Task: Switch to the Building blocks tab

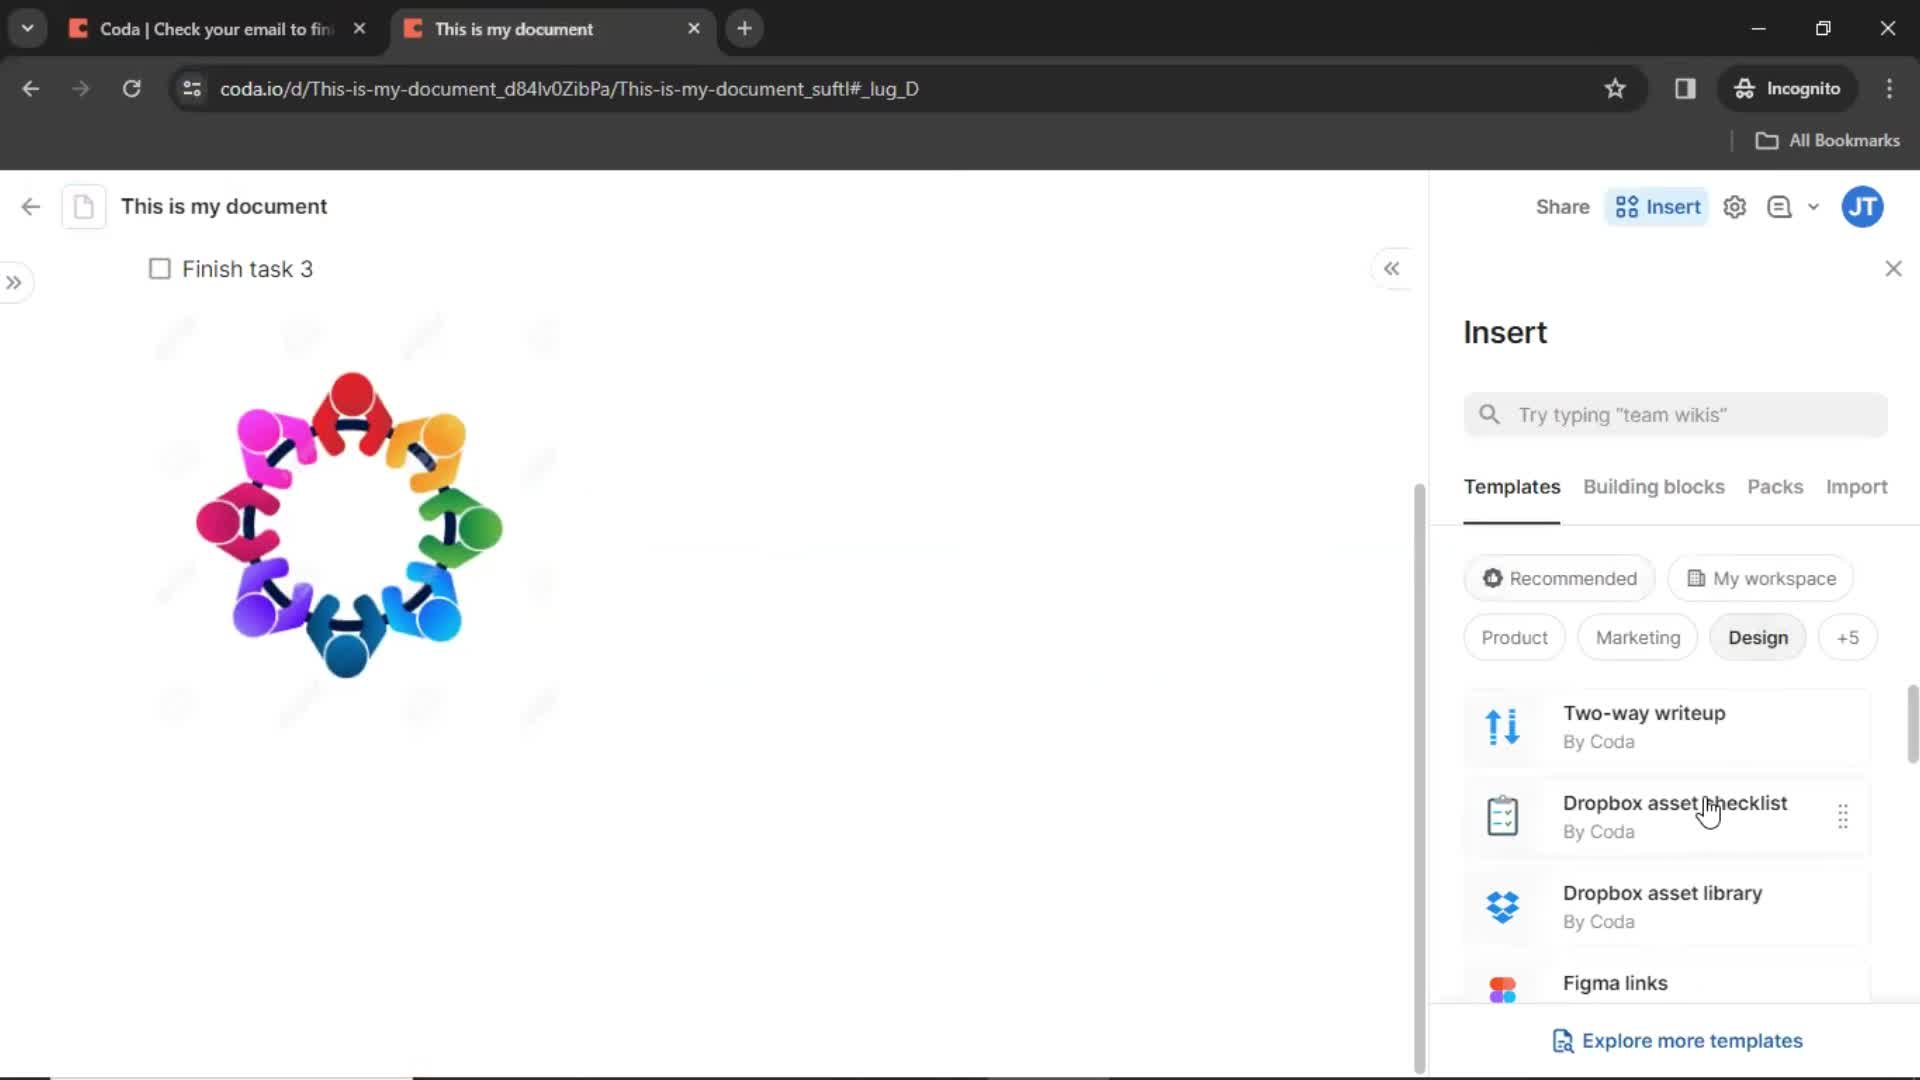Action: point(1654,487)
